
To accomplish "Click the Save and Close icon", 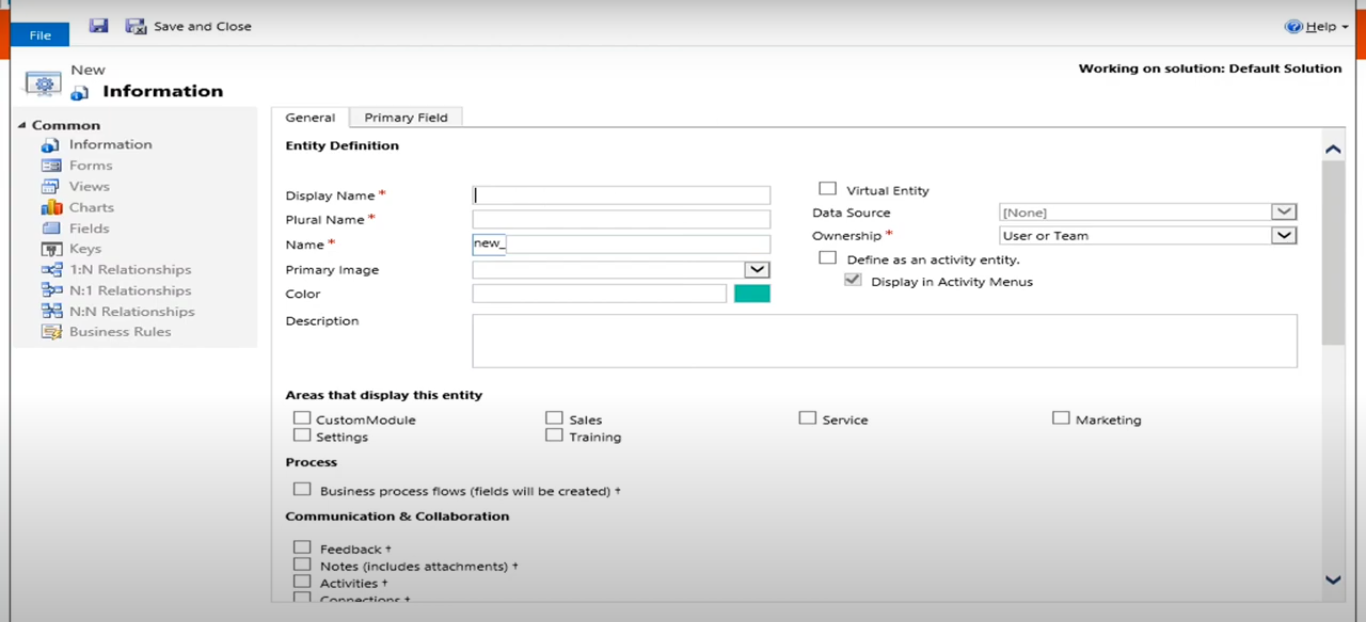I will click(x=136, y=26).
